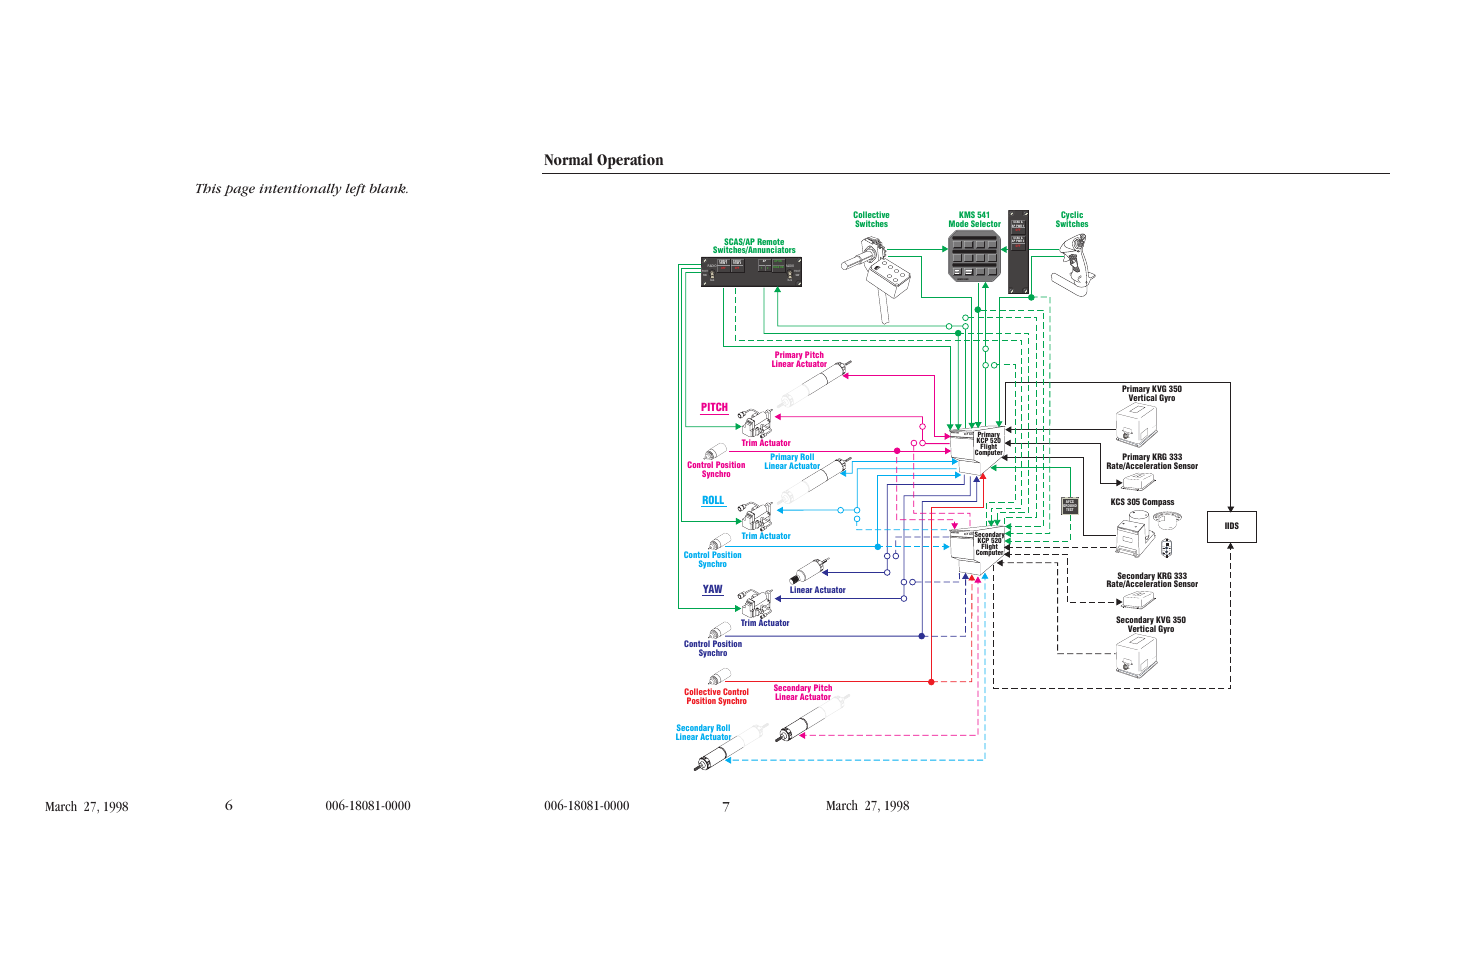This screenshot has width=1475, height=954.
Task: Click the 'Secondary Pitch Linear Actuator' label
Action: (803, 693)
